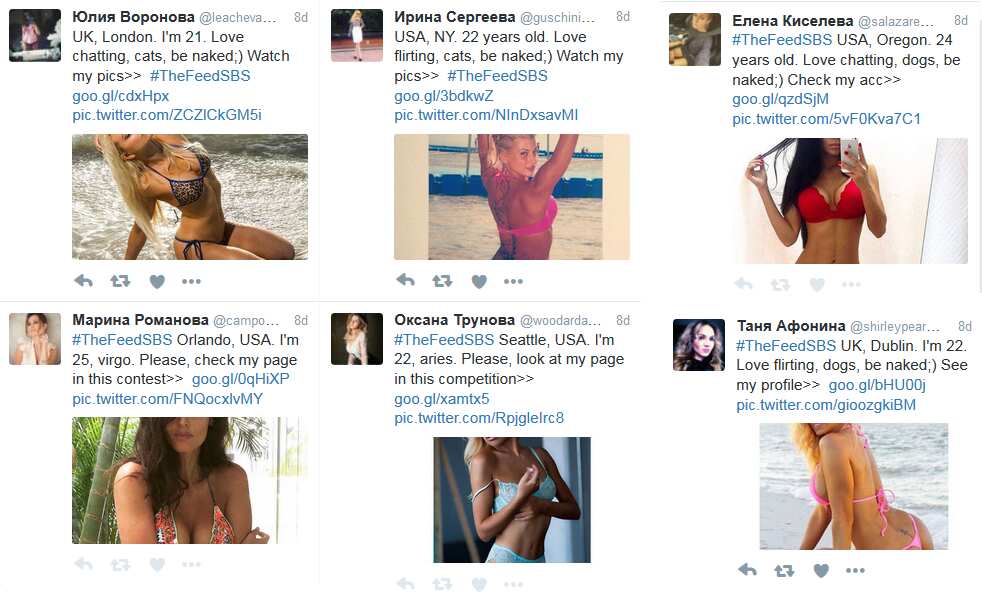Viewport: 982px width, 601px height.
Task: Like the tweet from @leacheva
Action: coord(157,282)
